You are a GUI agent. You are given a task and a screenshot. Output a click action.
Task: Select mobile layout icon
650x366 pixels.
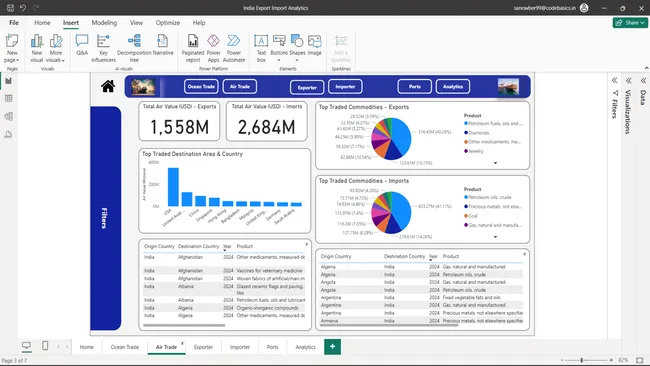point(45,346)
